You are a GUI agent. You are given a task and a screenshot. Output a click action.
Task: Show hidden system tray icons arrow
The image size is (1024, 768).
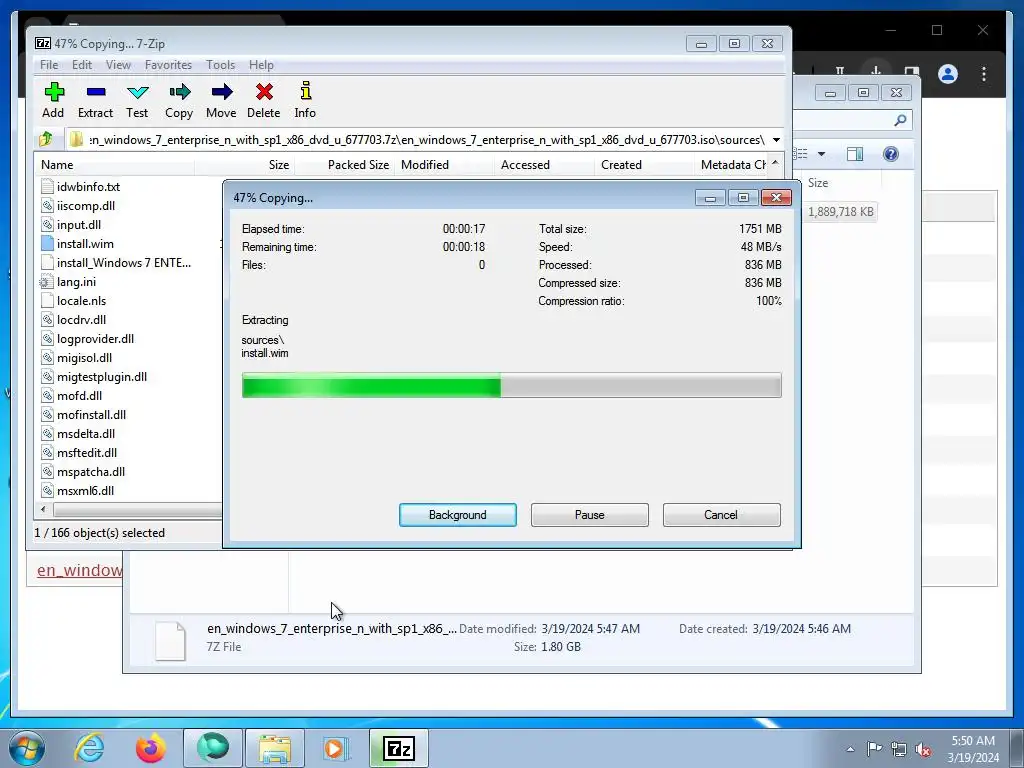(x=850, y=749)
